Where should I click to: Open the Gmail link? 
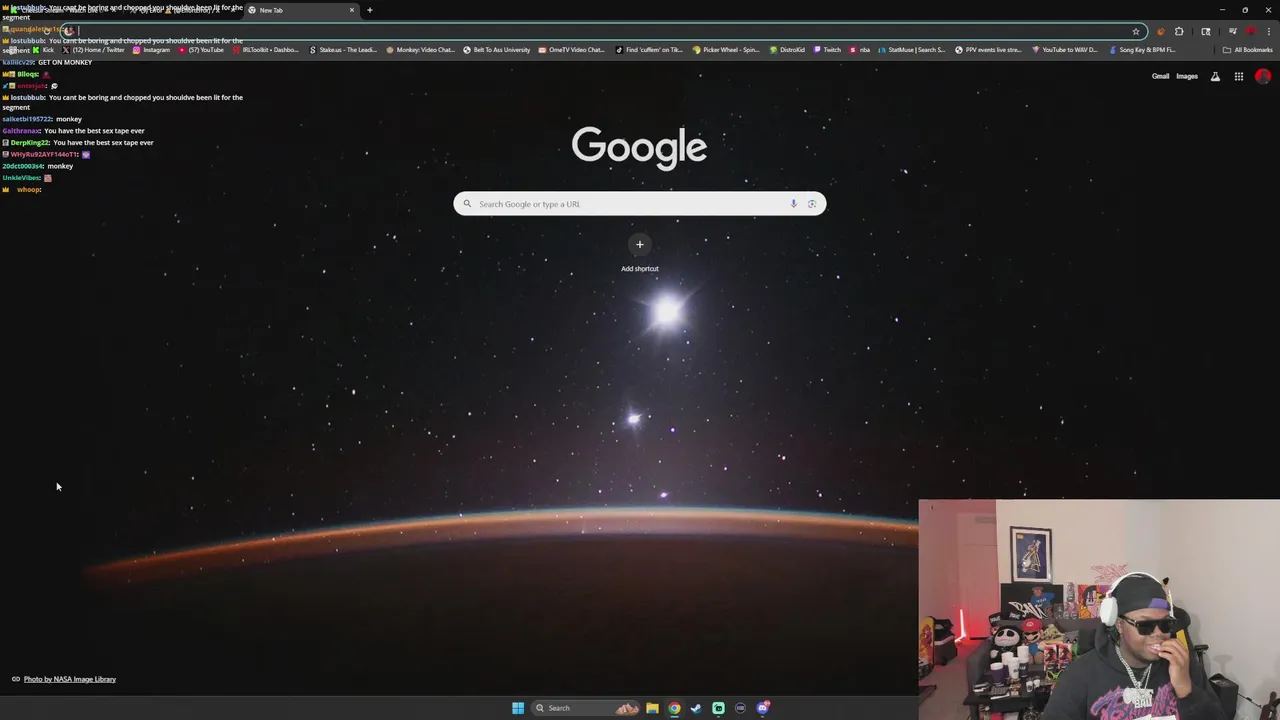[x=1160, y=76]
